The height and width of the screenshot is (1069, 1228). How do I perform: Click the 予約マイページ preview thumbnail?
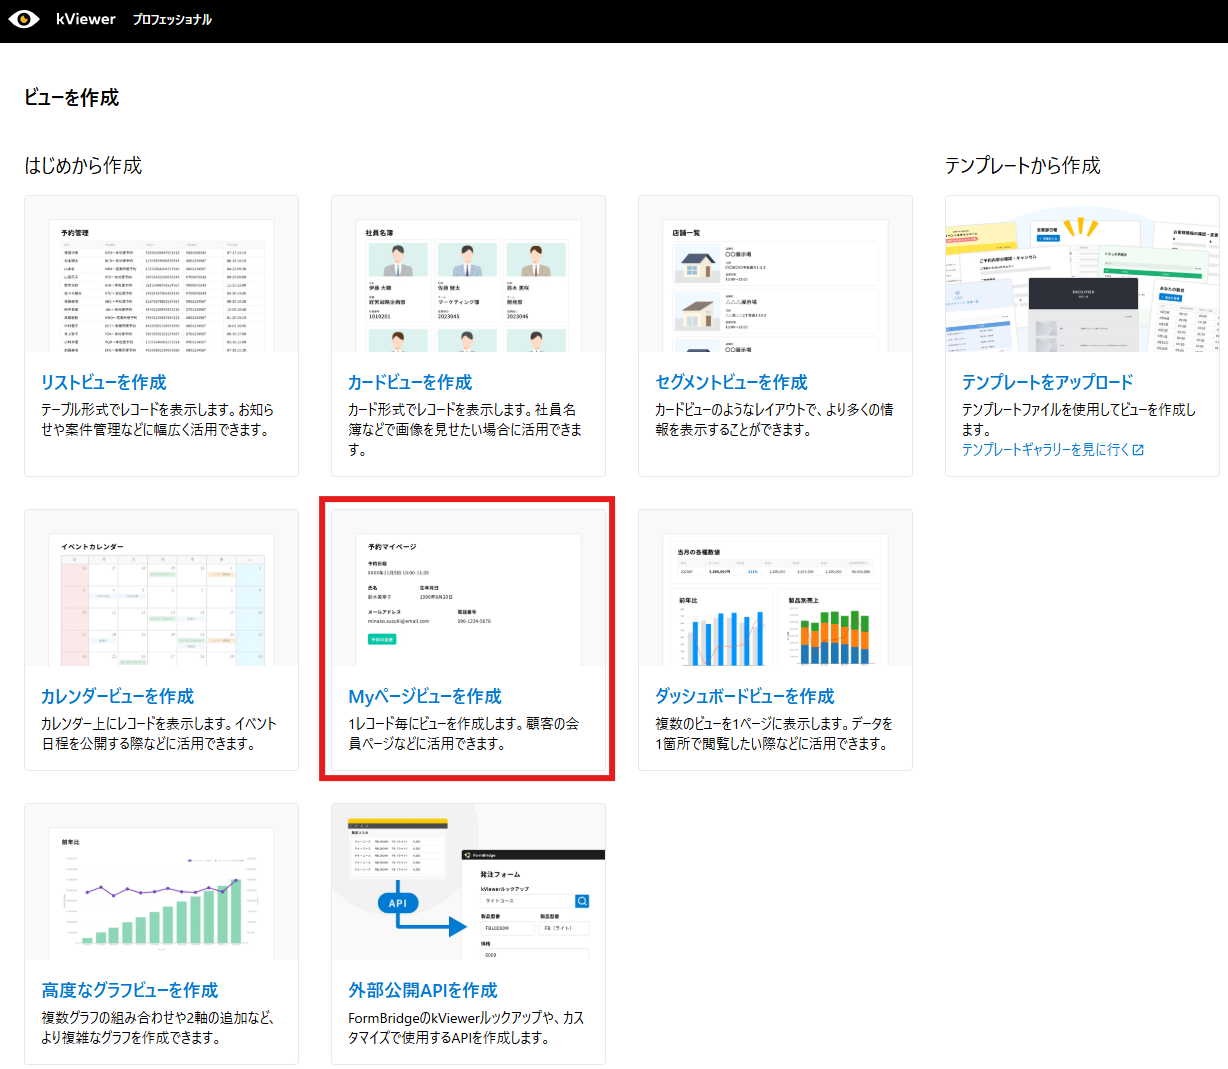click(x=468, y=598)
